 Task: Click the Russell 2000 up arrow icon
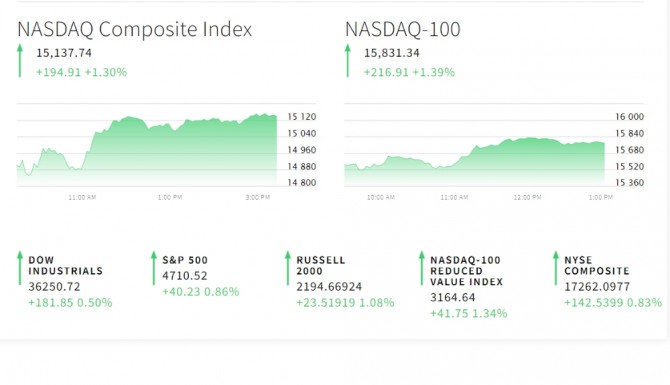click(288, 268)
